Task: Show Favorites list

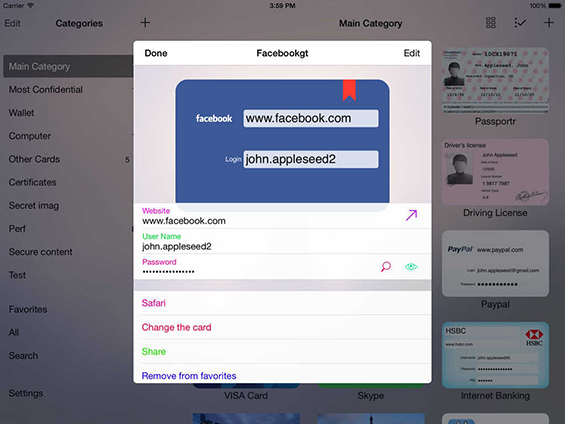Action: (28, 309)
